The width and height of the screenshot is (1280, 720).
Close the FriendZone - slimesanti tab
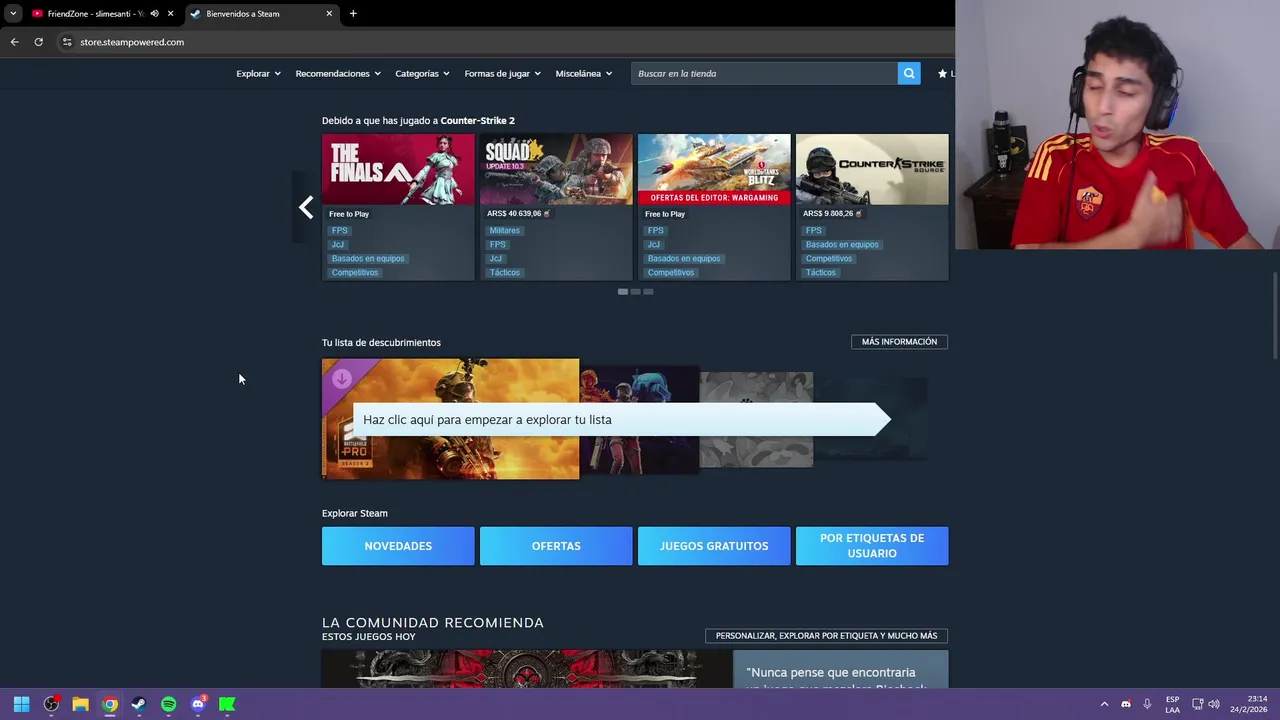pos(170,14)
